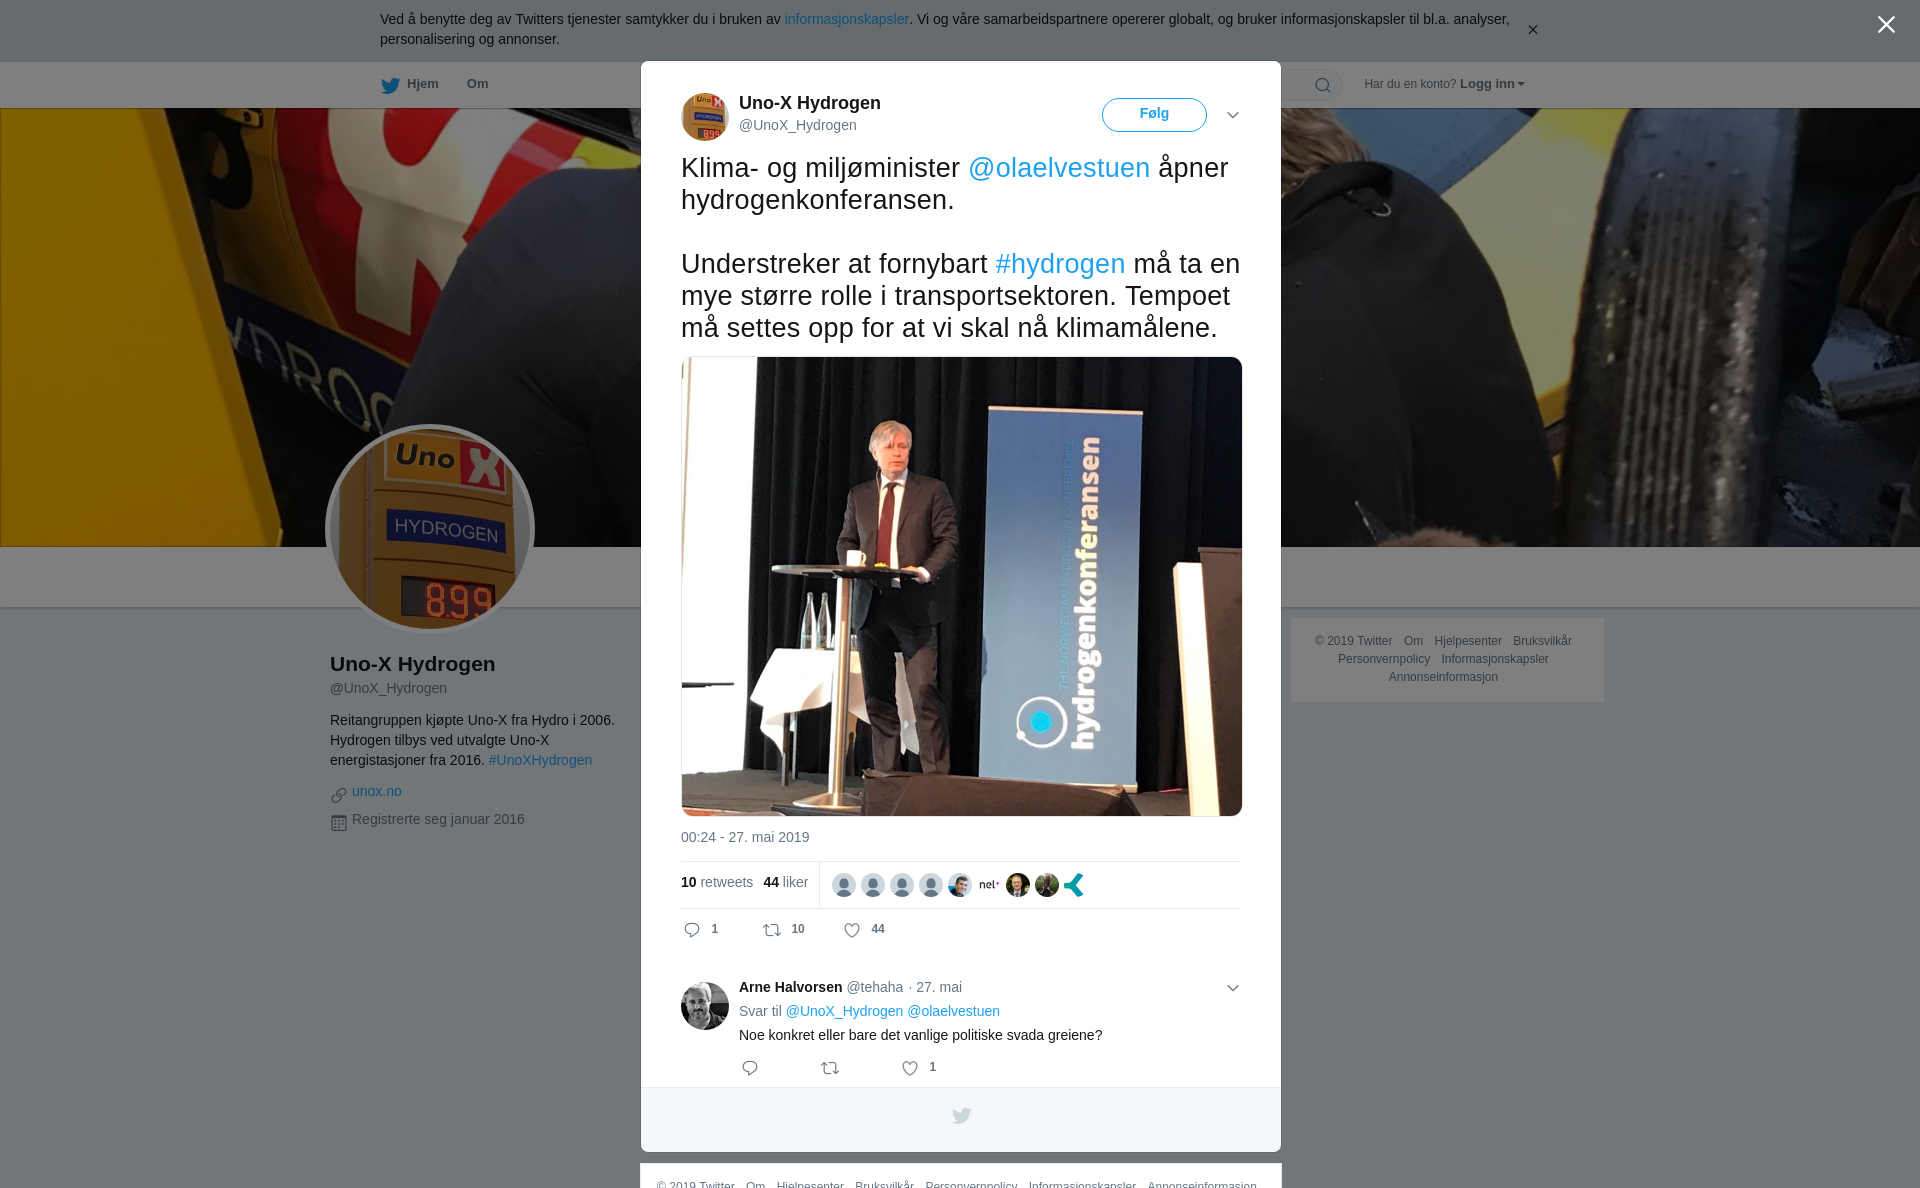Retweet the Uno-X Hydrogen tweet
Screen dimensions: 1920x1188
coord(772,930)
